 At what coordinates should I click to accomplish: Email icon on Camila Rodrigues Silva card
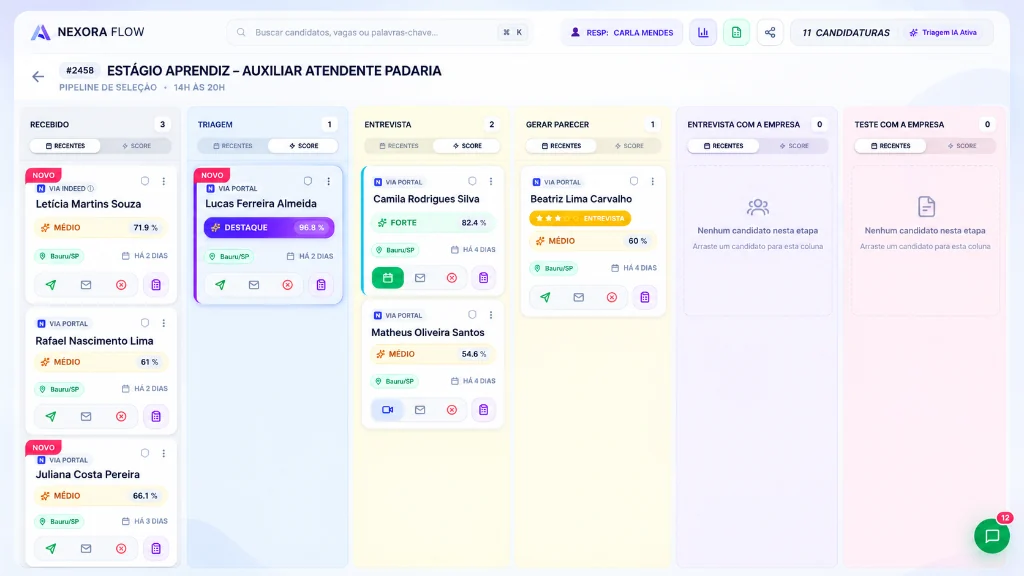tap(420, 278)
